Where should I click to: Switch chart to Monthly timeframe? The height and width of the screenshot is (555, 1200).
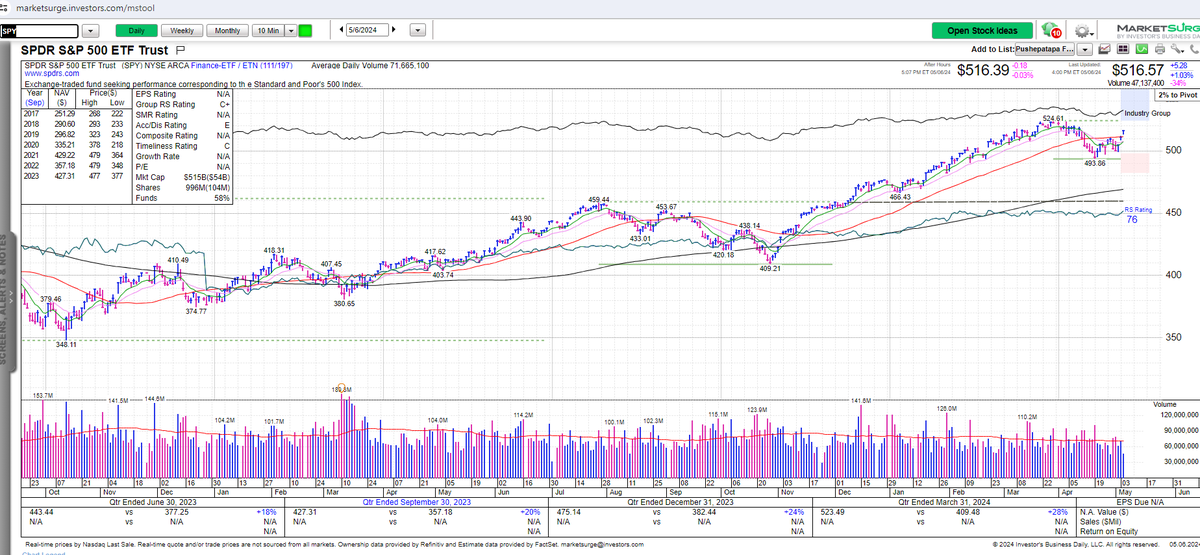[x=227, y=31]
